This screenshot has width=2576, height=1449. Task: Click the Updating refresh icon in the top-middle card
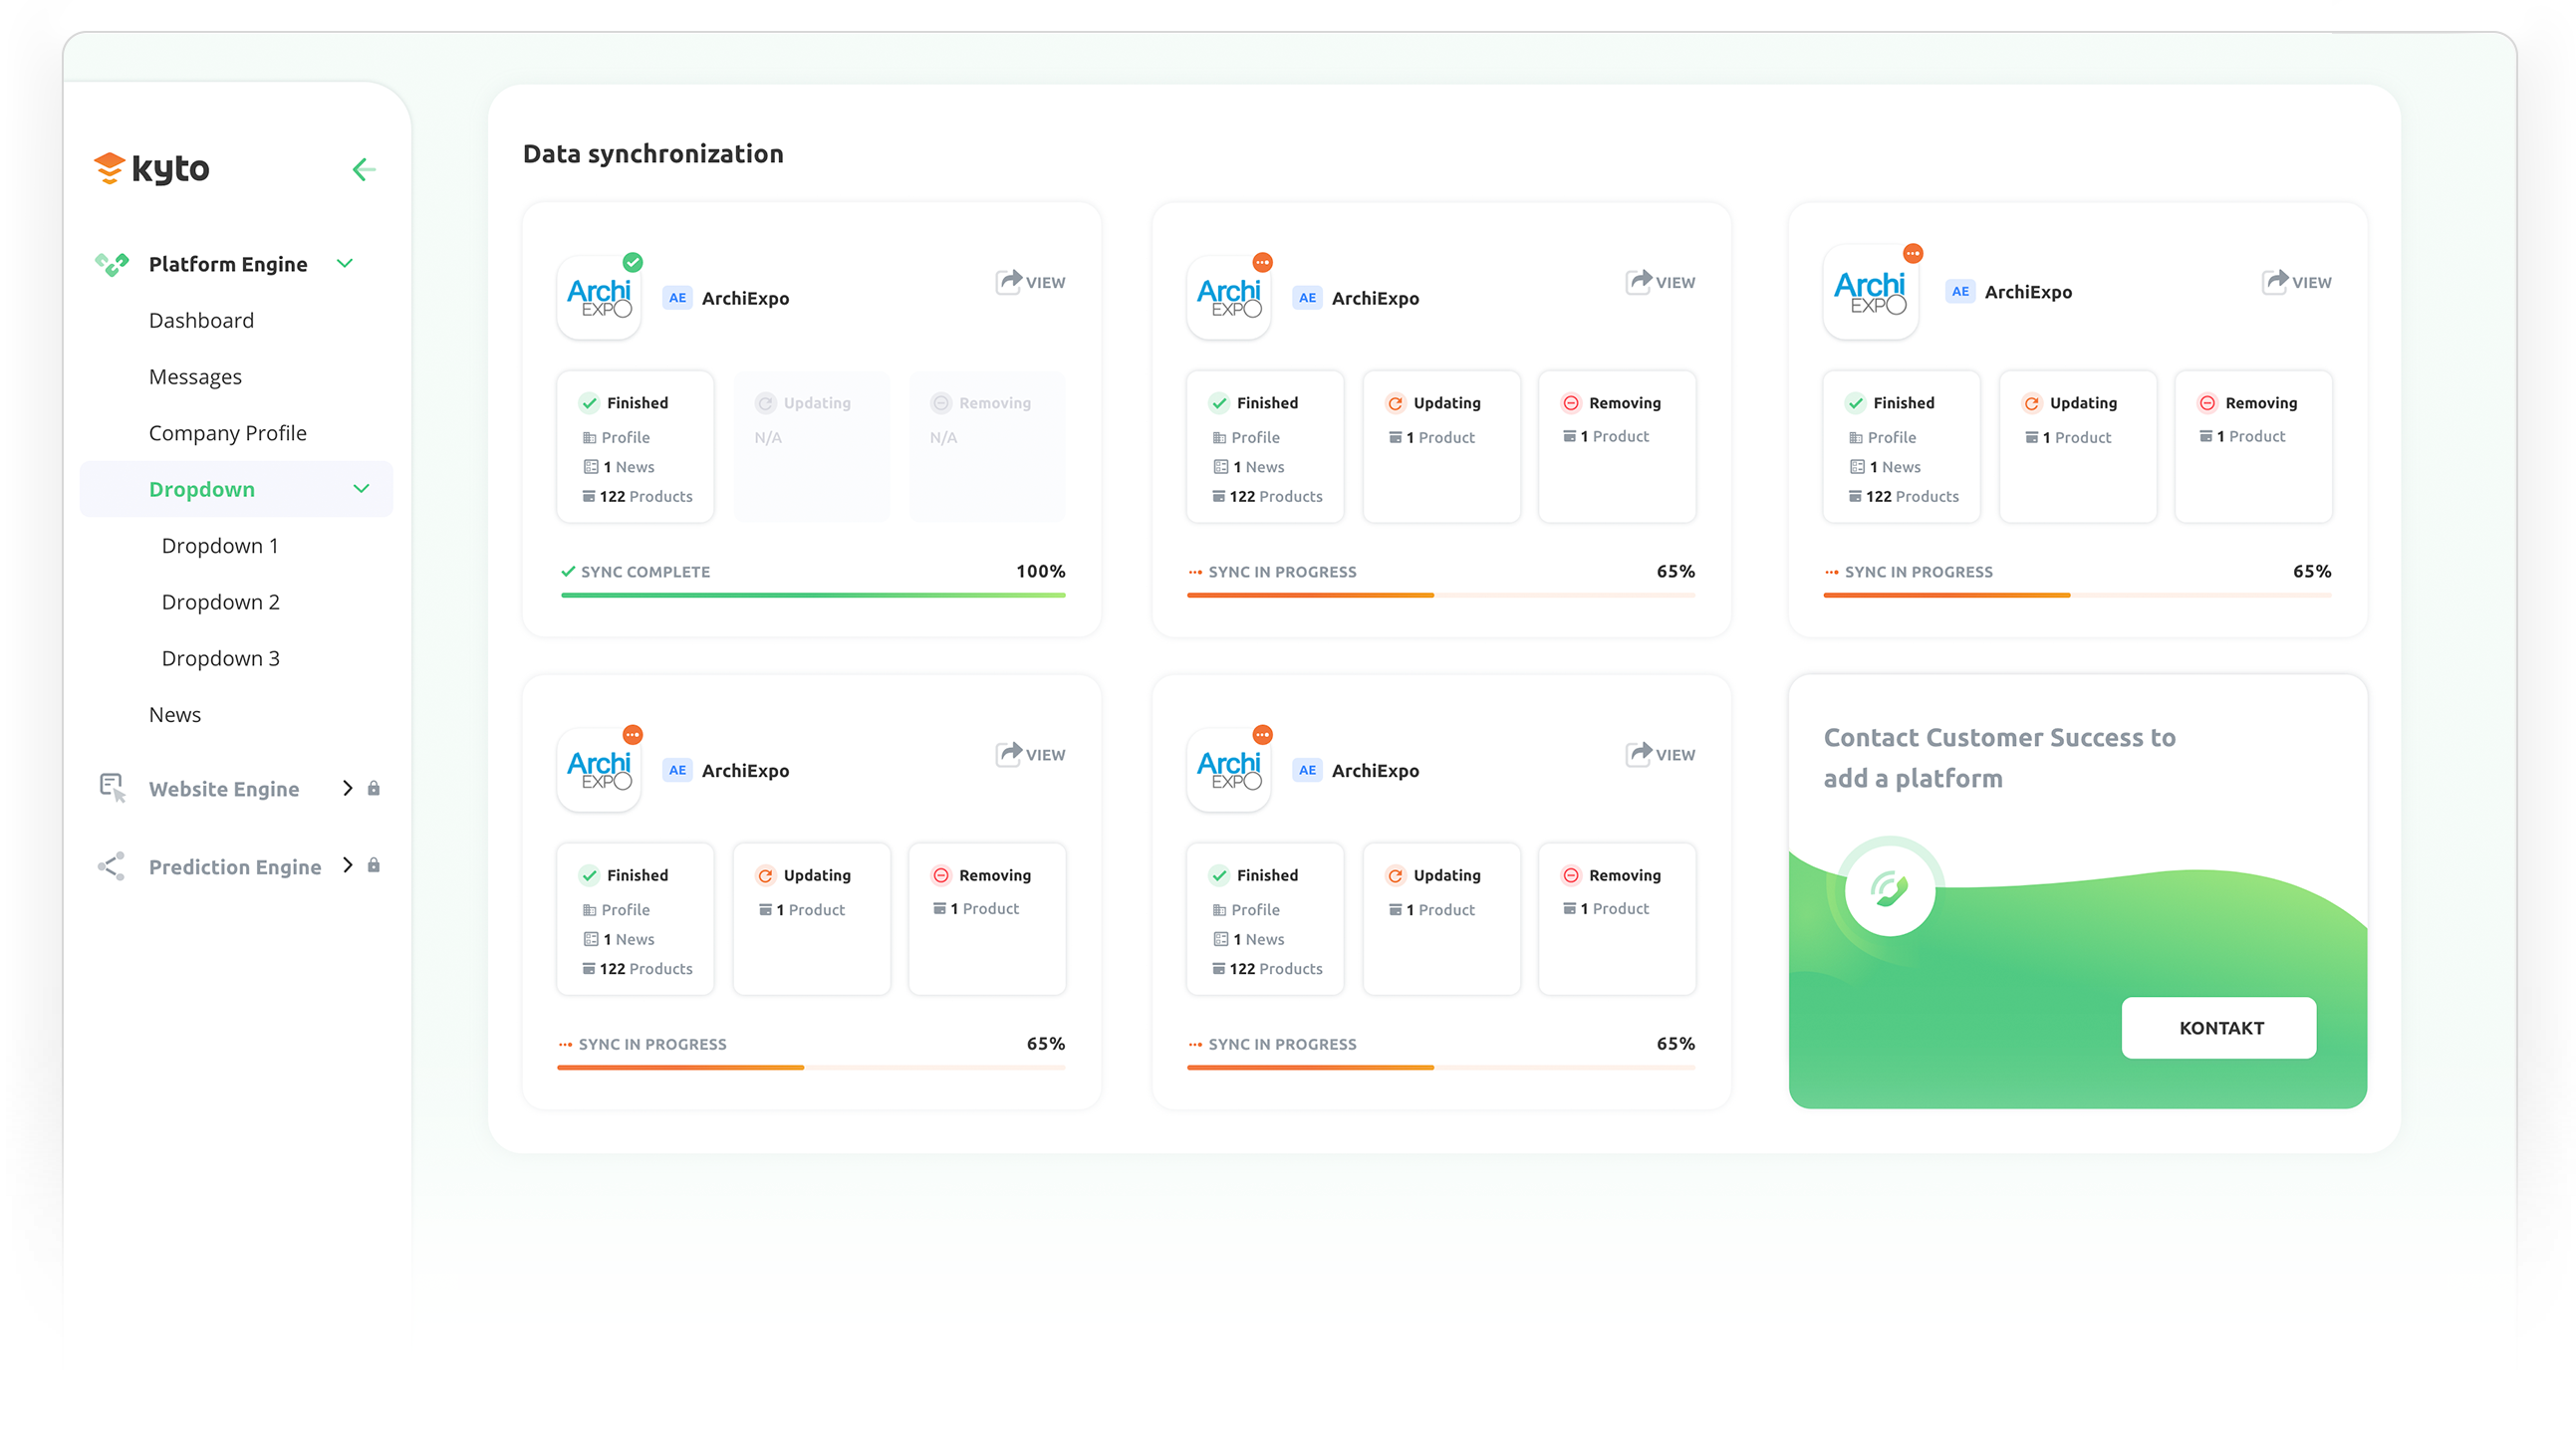tap(1395, 403)
